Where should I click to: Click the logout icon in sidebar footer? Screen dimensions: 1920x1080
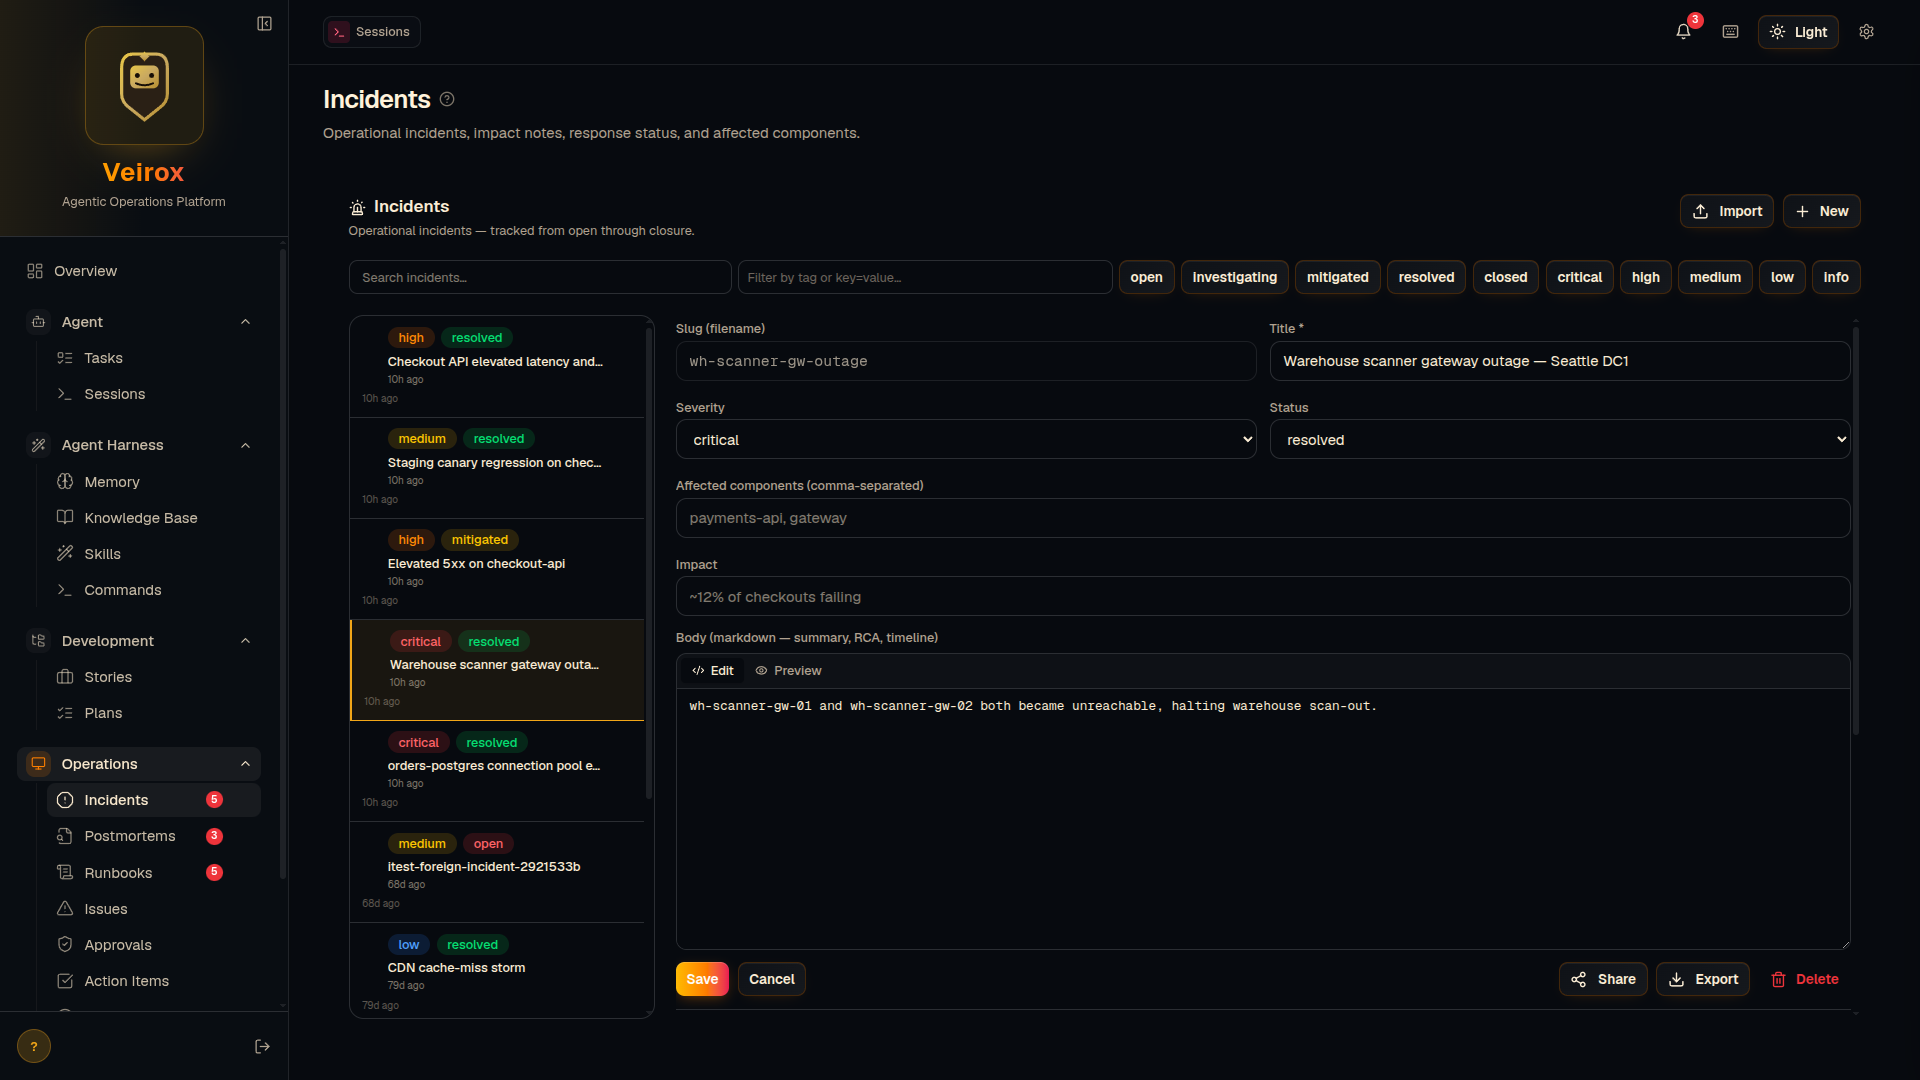(x=262, y=1046)
